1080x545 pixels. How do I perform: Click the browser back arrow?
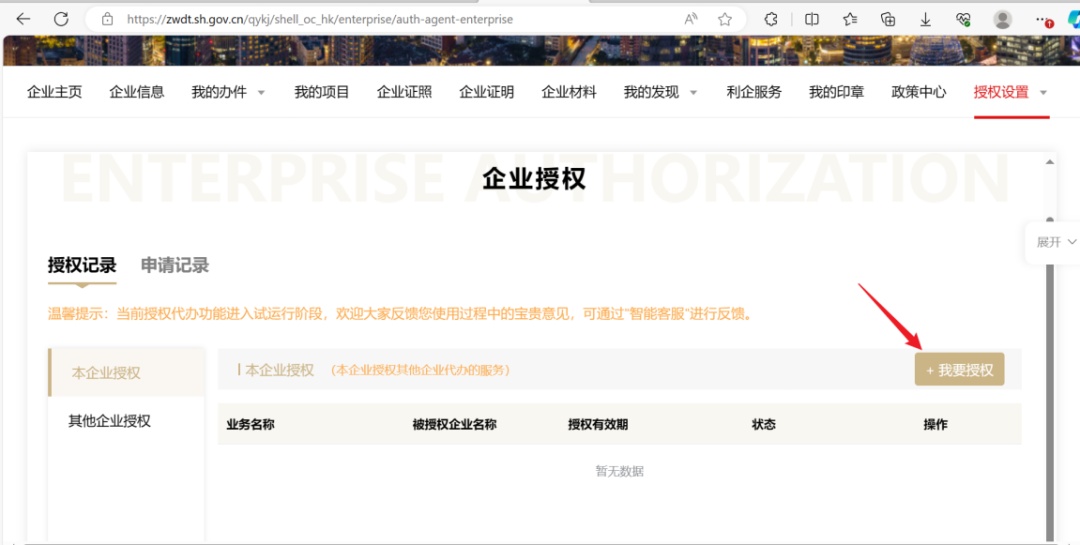coord(23,19)
